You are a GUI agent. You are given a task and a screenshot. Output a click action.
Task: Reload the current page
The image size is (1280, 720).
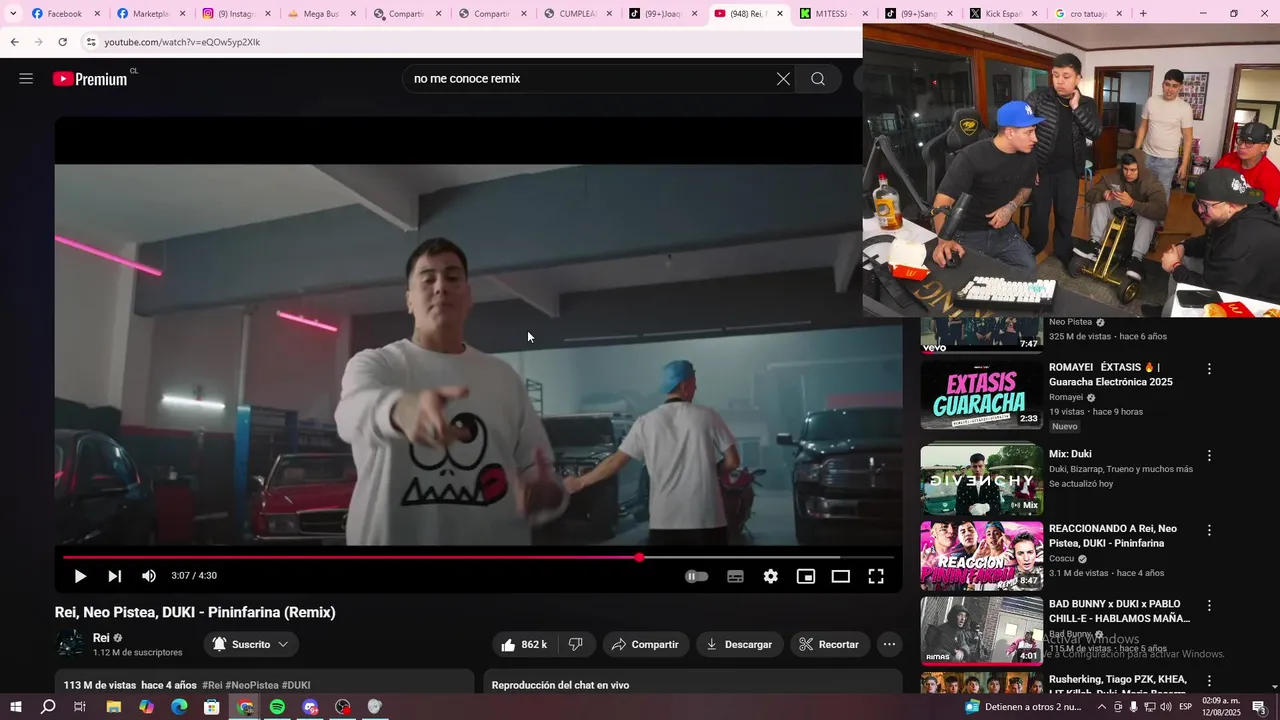tap(62, 42)
